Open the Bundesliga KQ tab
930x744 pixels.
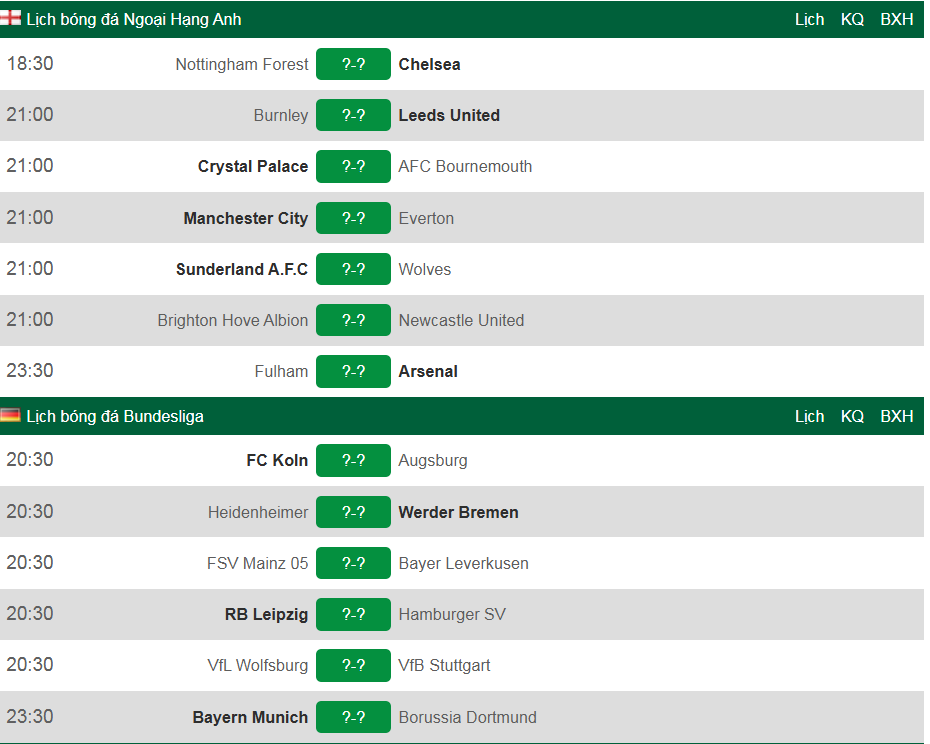tap(852, 416)
